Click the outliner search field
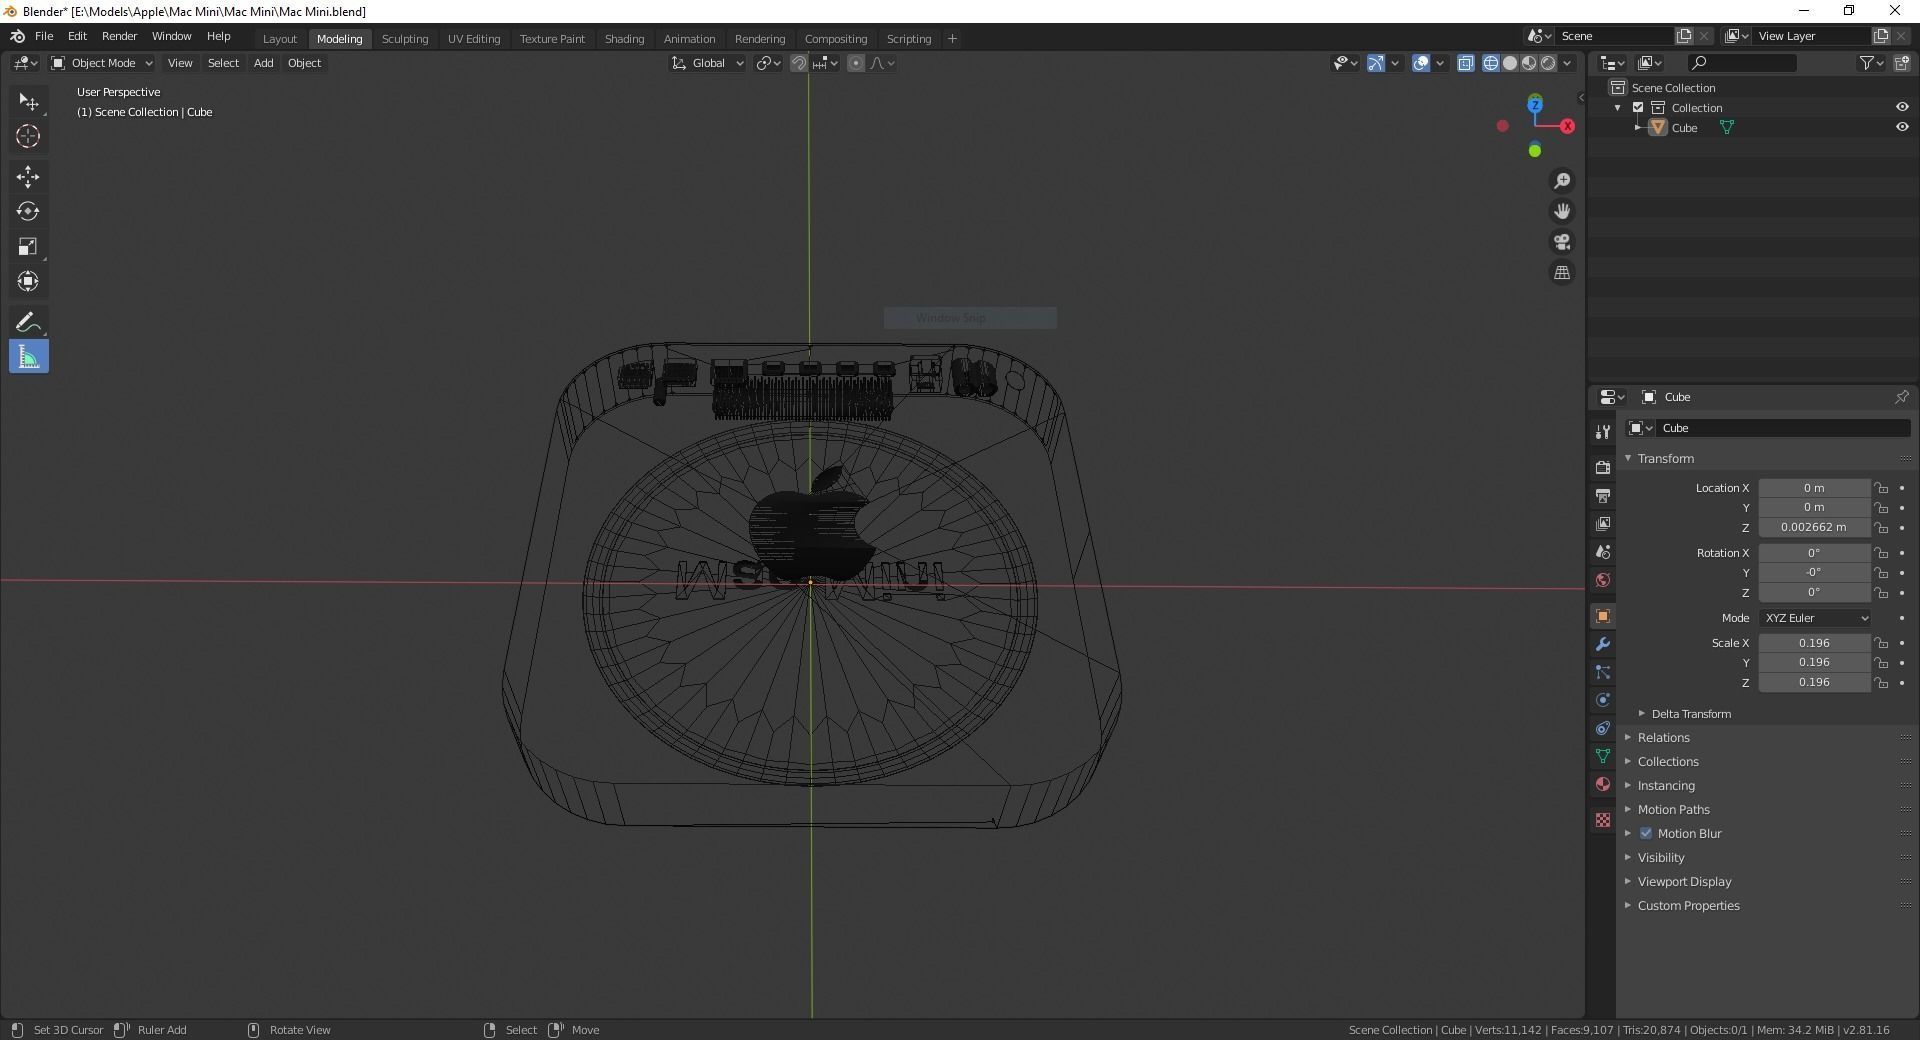1920x1040 pixels. [x=1742, y=63]
